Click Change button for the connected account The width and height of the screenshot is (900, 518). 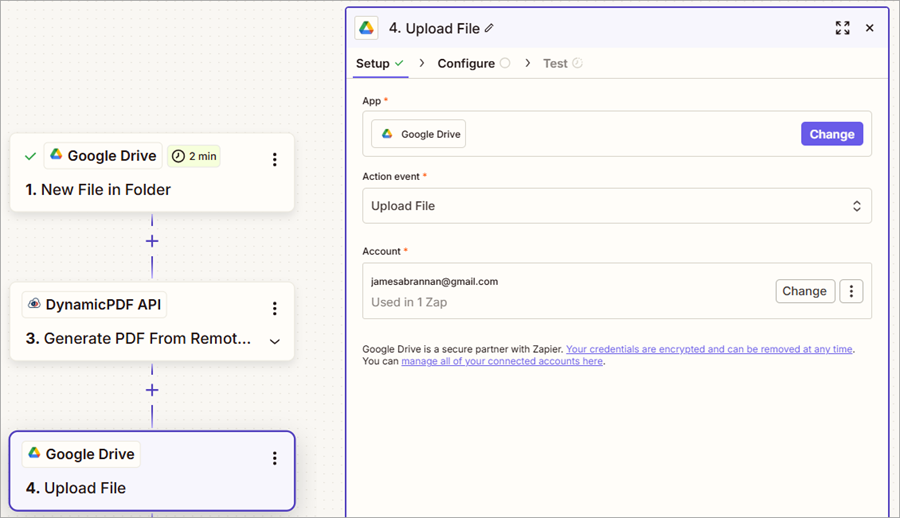click(804, 291)
